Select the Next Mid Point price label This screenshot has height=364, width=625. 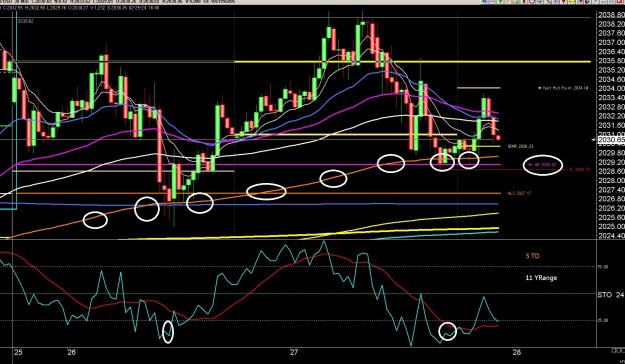click(563, 88)
